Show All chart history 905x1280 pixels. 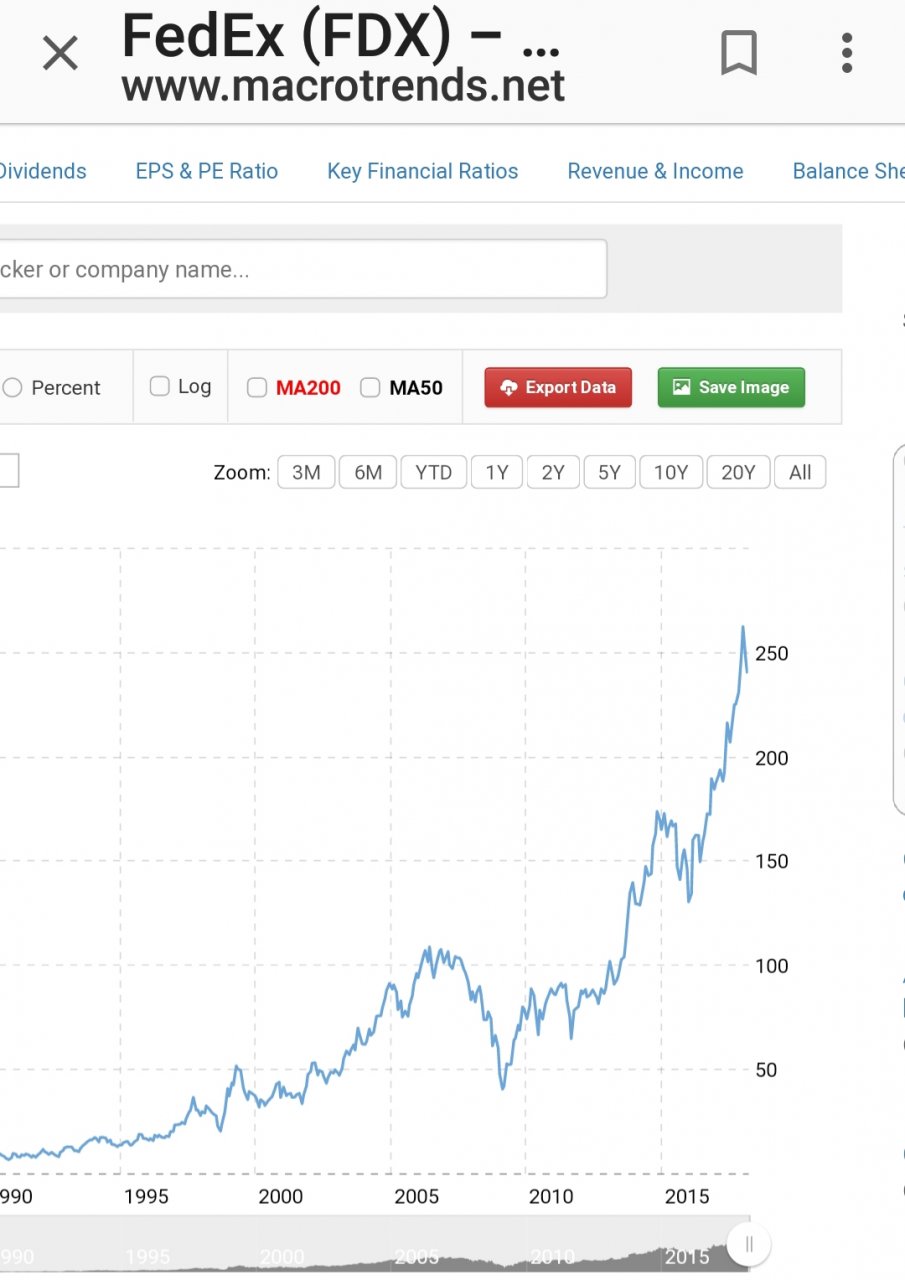point(800,472)
